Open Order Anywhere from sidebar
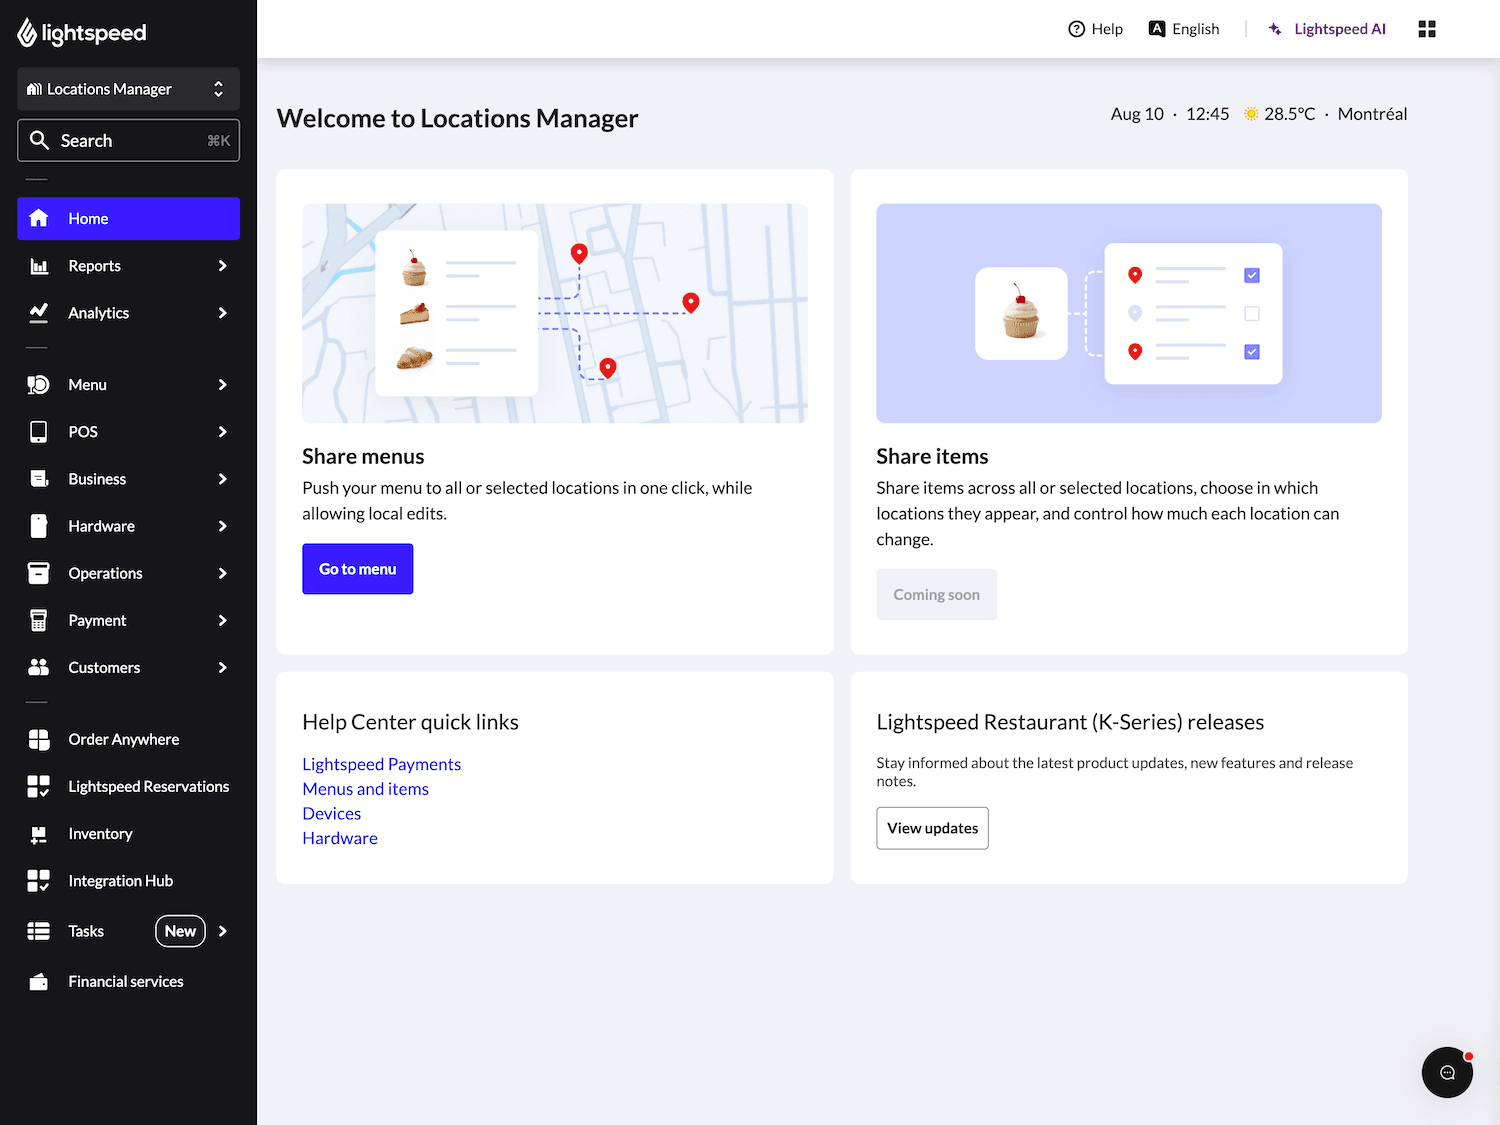 click(x=128, y=739)
